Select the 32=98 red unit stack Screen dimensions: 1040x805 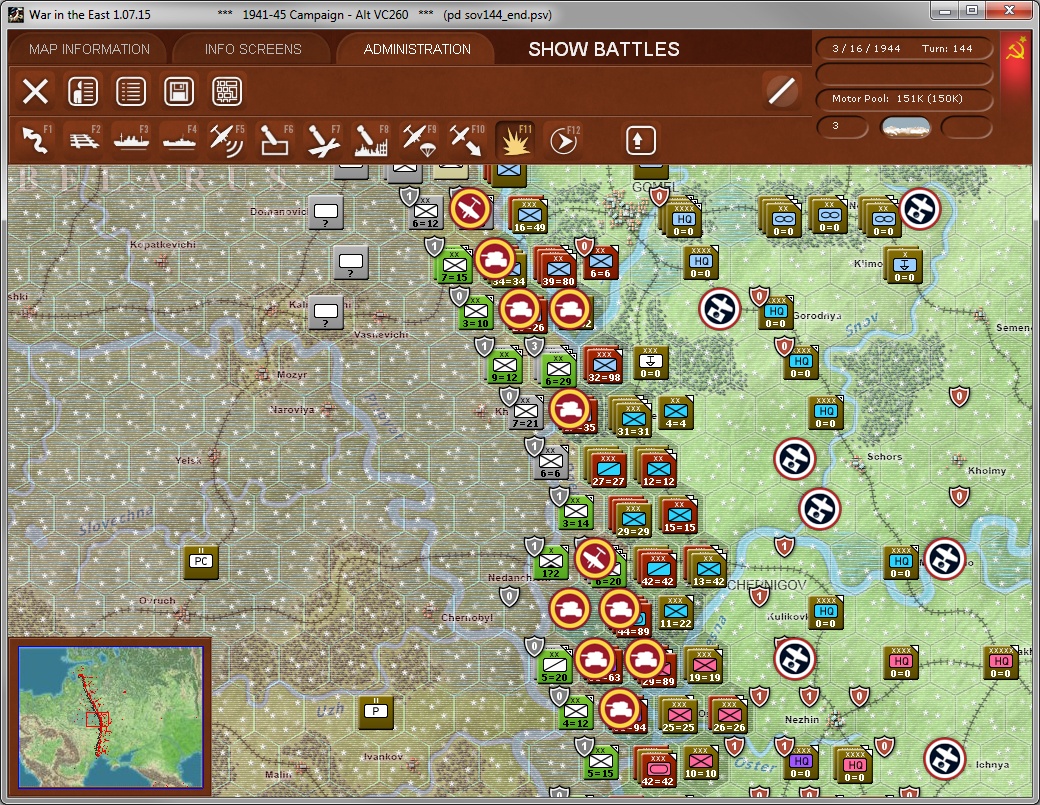604,365
